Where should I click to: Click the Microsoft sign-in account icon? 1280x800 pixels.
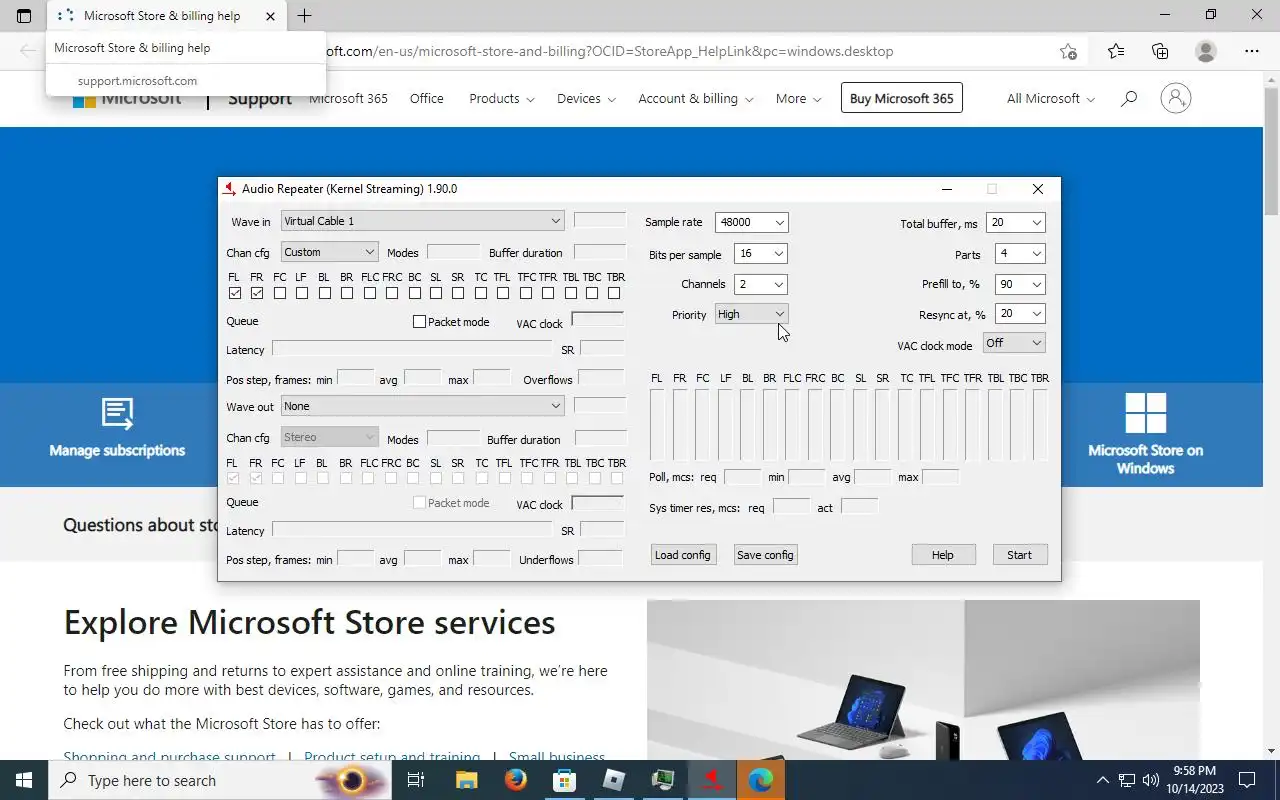pos(1176,98)
